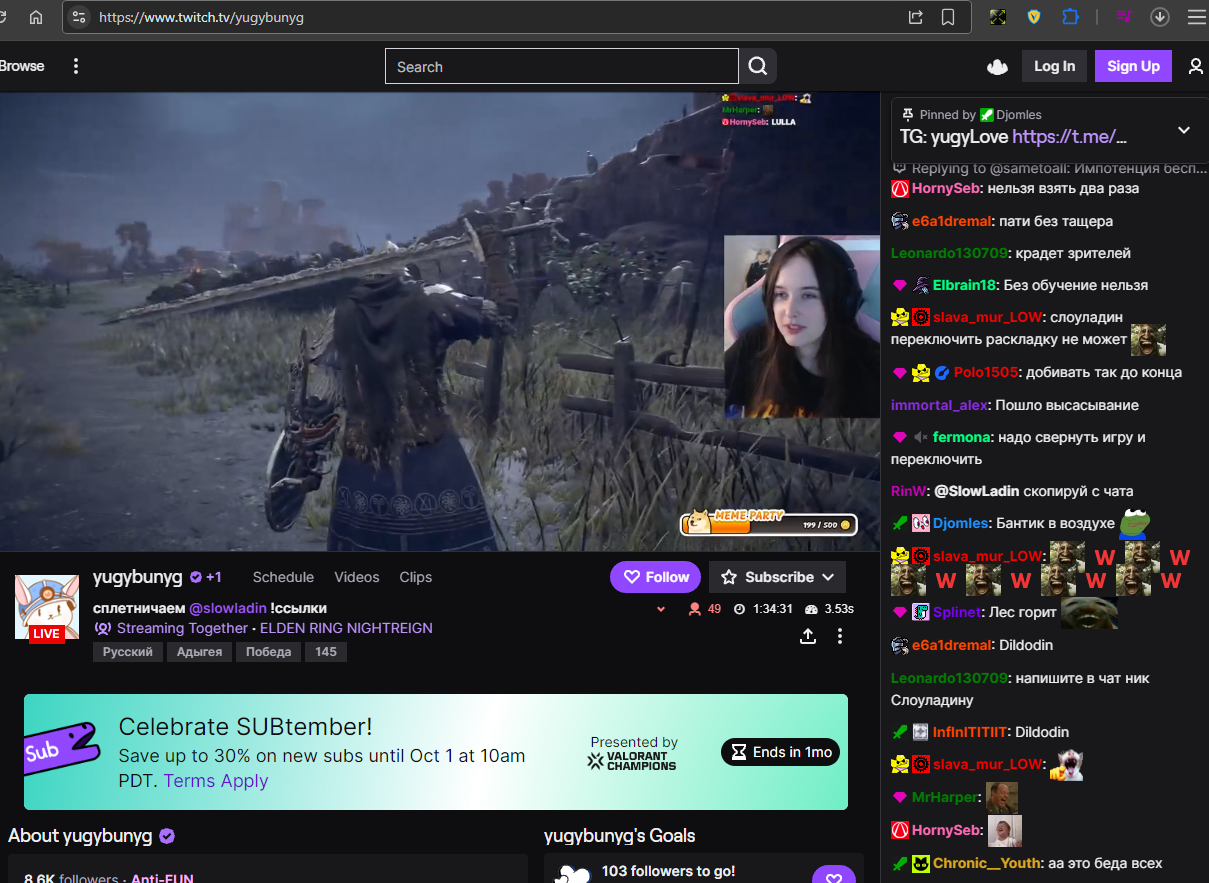Click the search magnifier button
The height and width of the screenshot is (883, 1209).
pyautogui.click(x=758, y=66)
